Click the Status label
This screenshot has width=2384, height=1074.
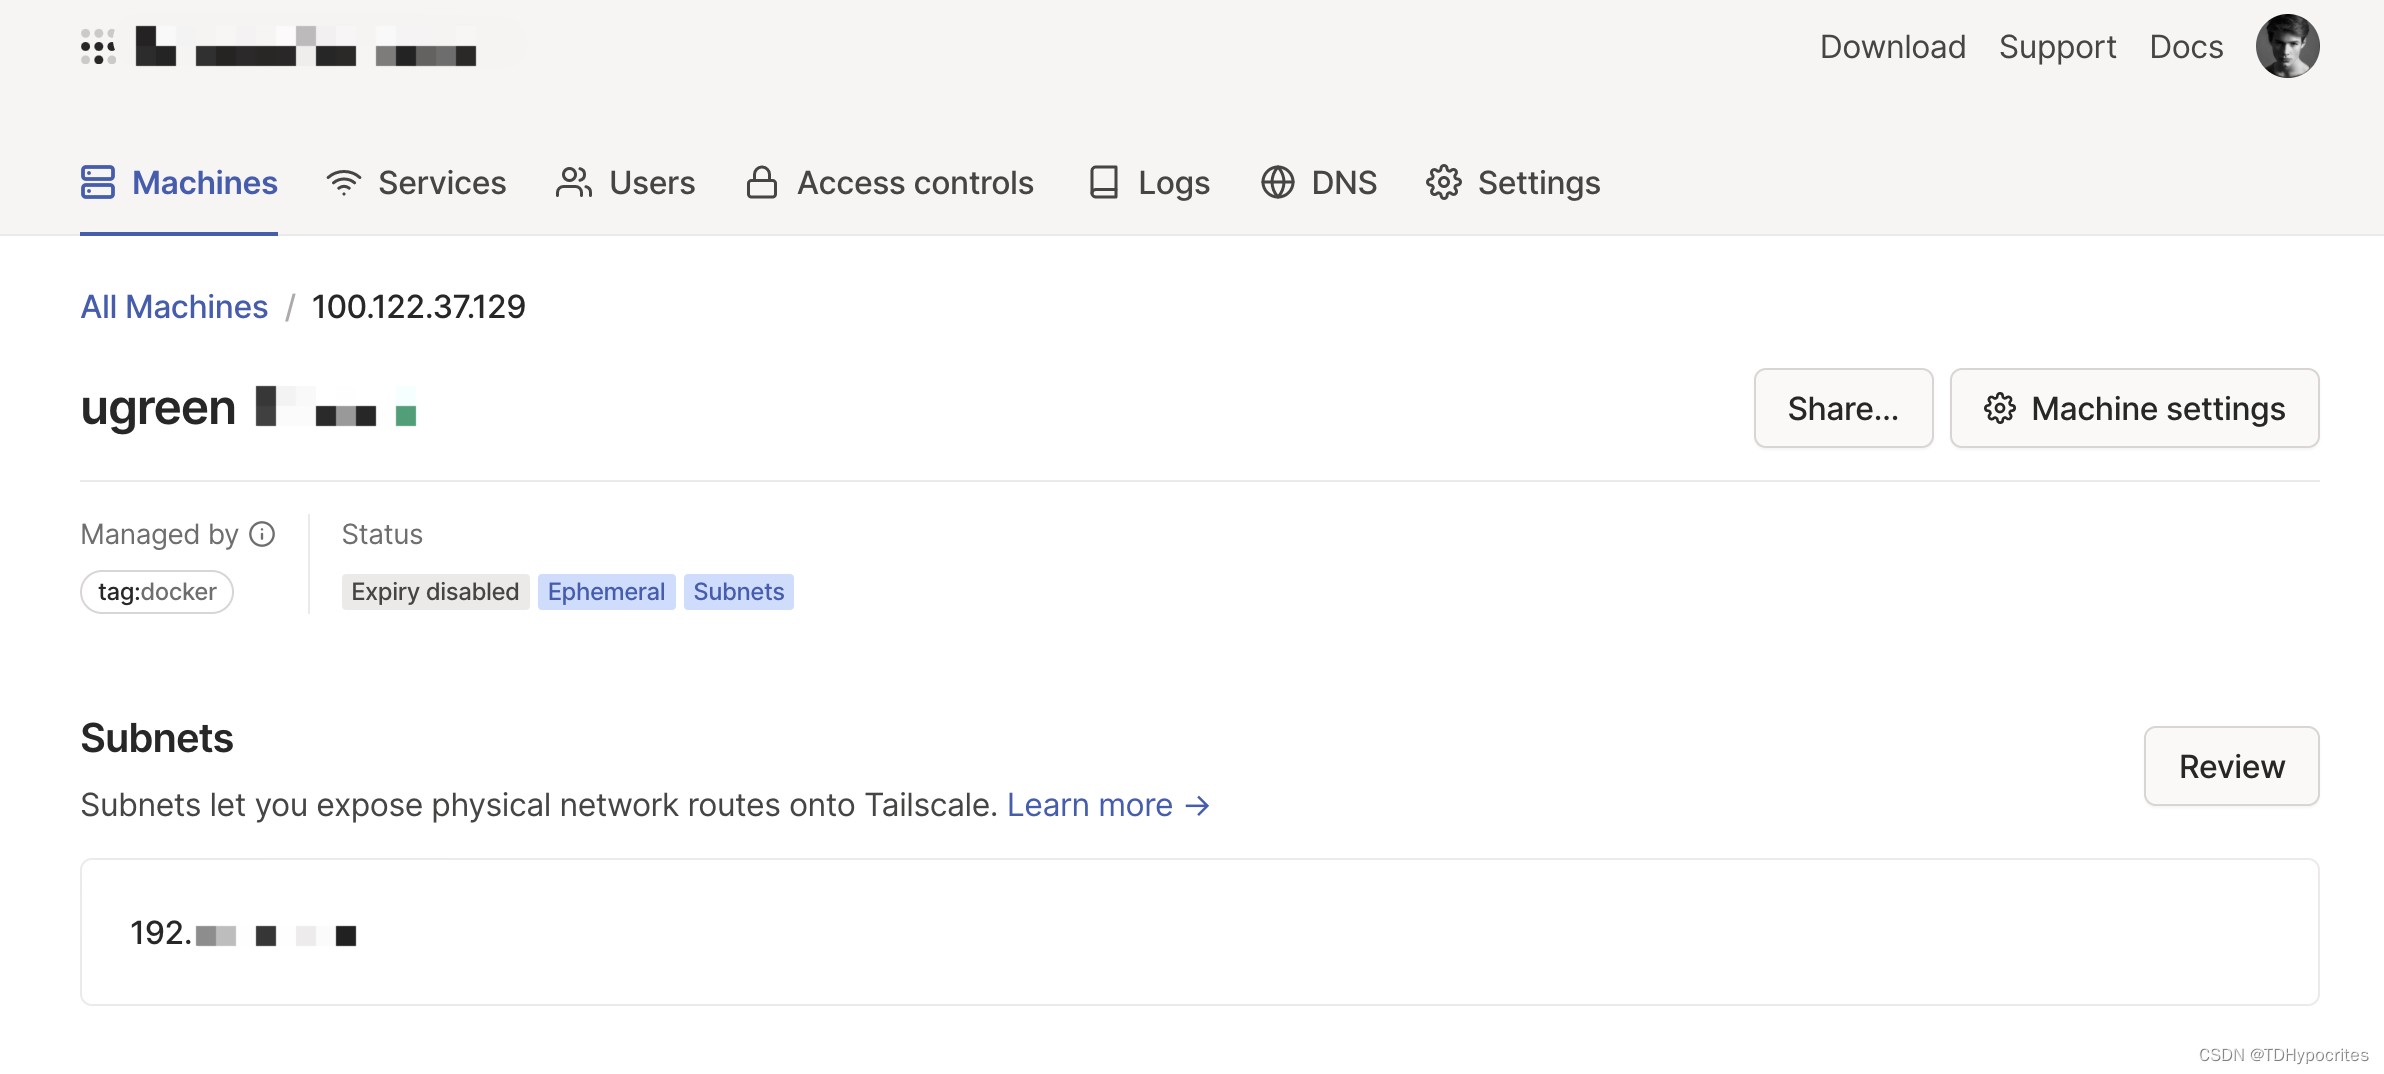click(382, 534)
